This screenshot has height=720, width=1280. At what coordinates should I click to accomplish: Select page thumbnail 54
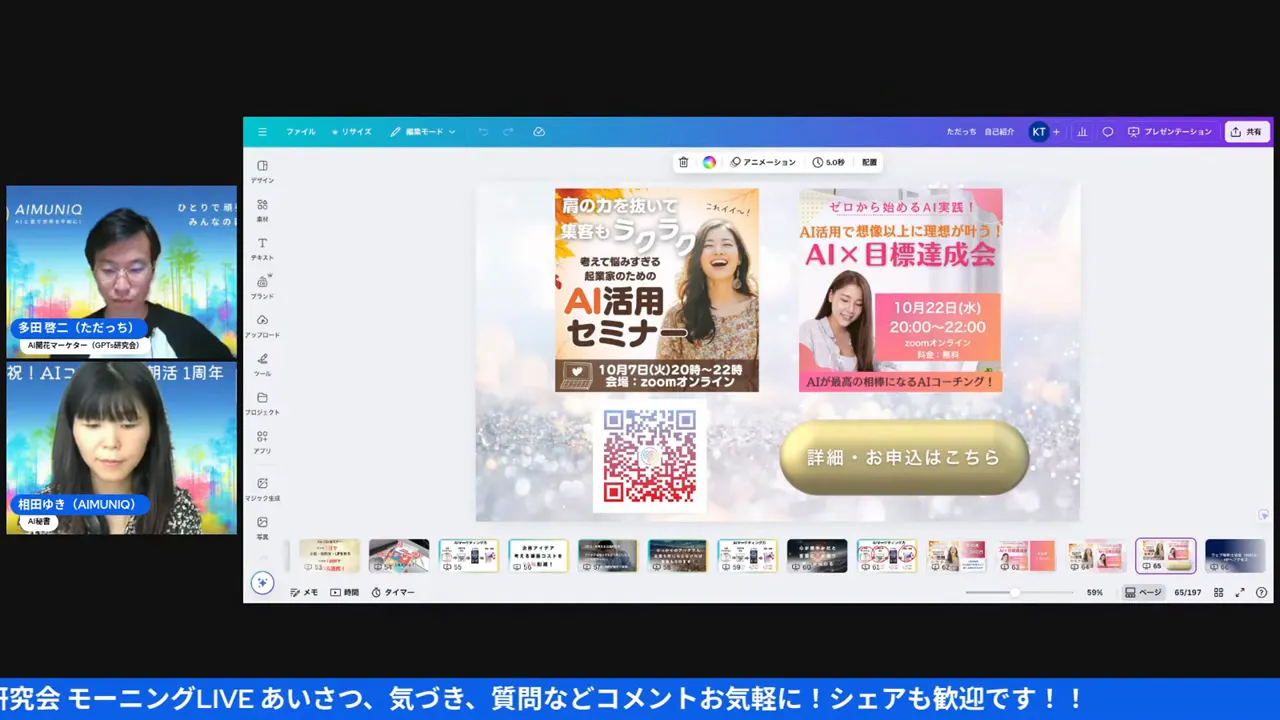pos(399,556)
